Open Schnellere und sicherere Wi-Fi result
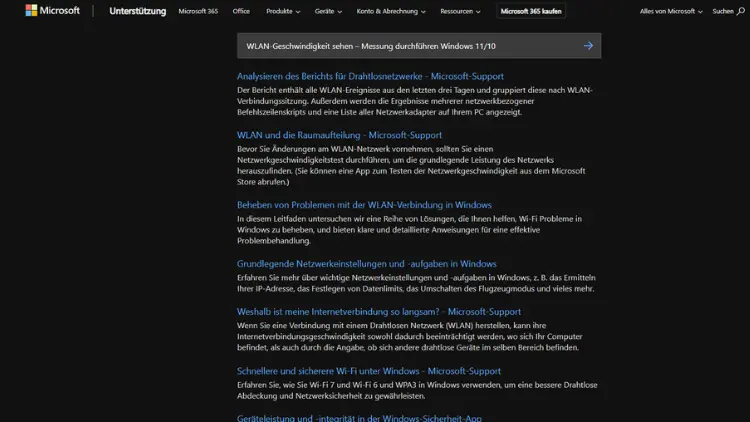The height and width of the screenshot is (422, 750). coord(369,371)
